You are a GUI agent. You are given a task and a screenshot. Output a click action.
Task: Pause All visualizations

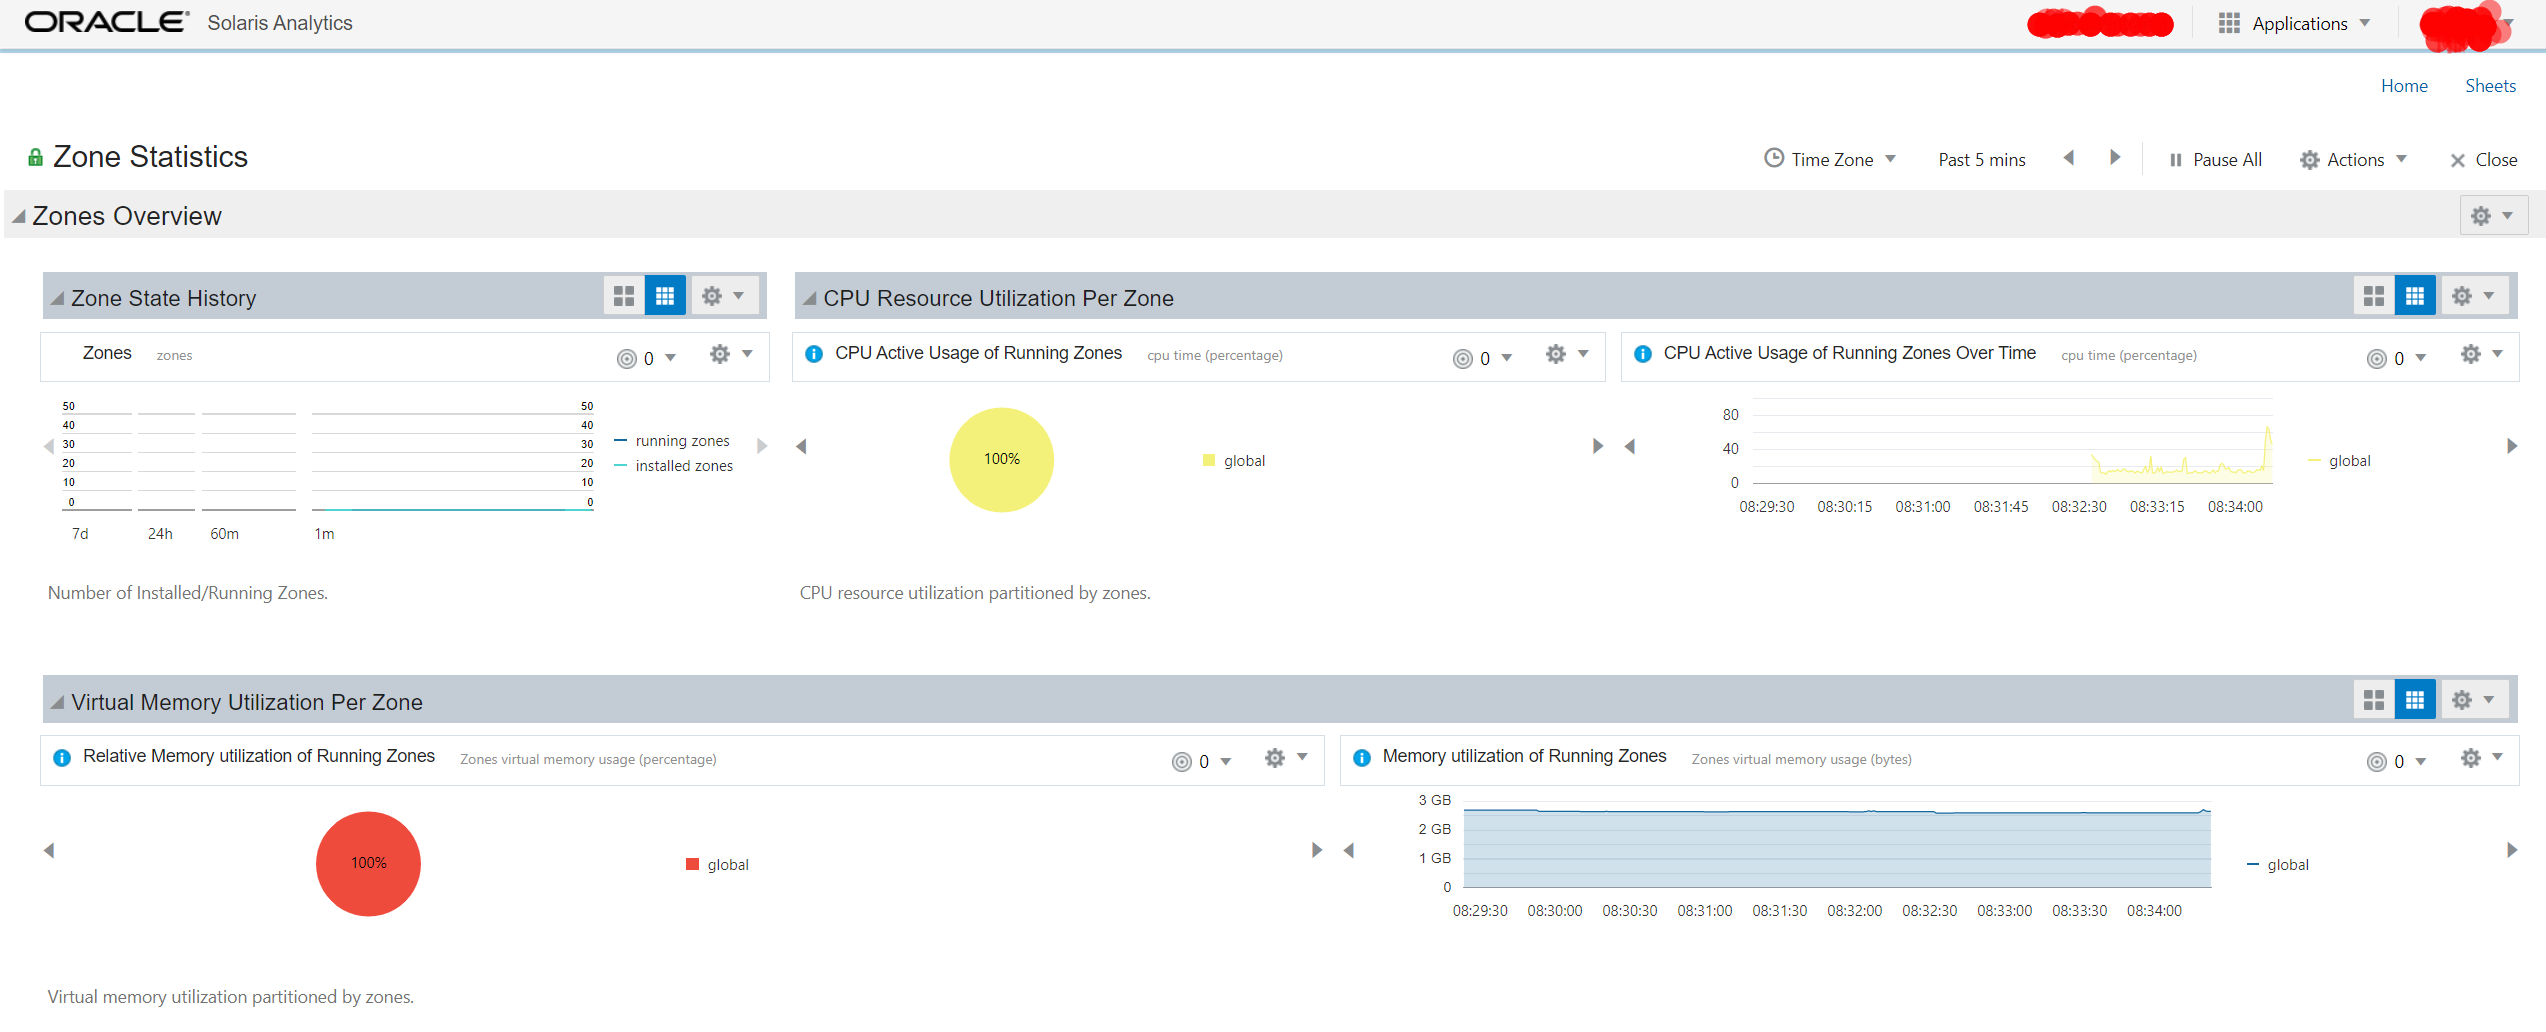(2215, 160)
